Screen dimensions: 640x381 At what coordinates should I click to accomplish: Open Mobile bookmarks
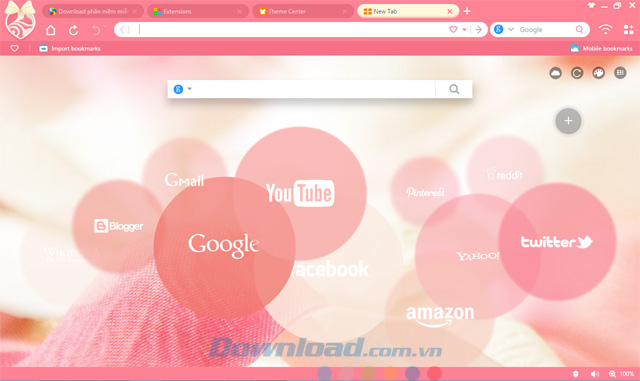point(602,48)
